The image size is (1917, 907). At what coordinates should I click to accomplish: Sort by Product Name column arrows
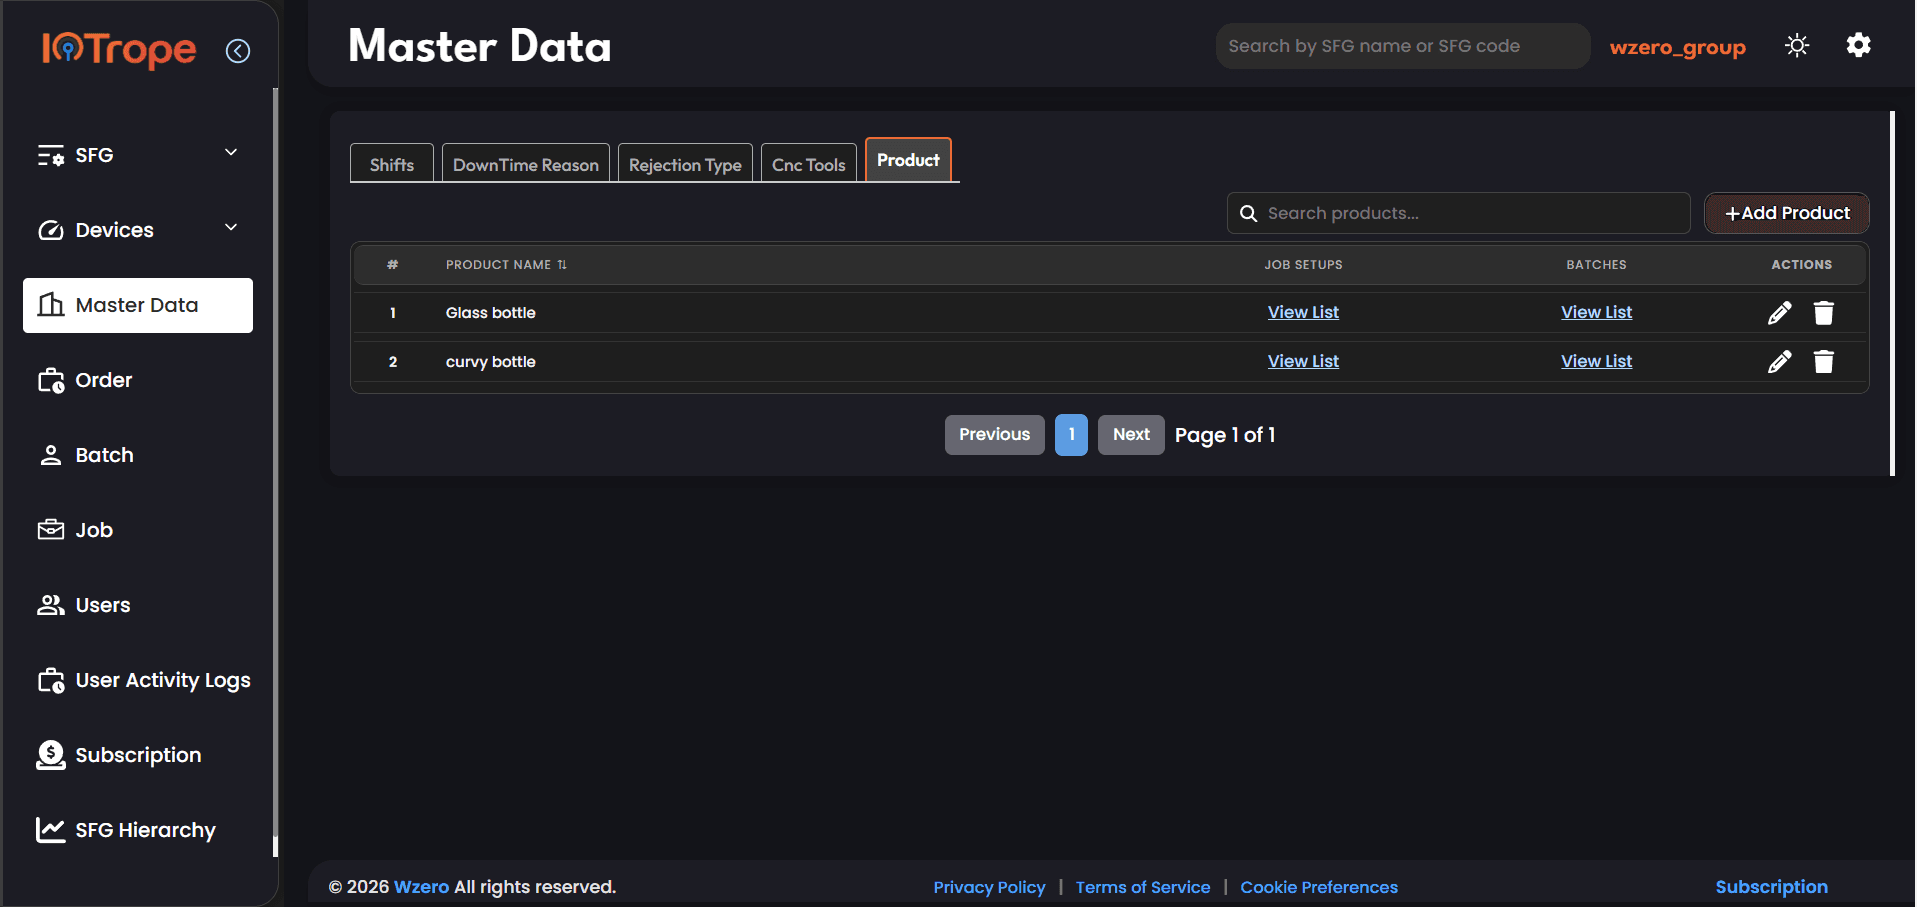(562, 265)
